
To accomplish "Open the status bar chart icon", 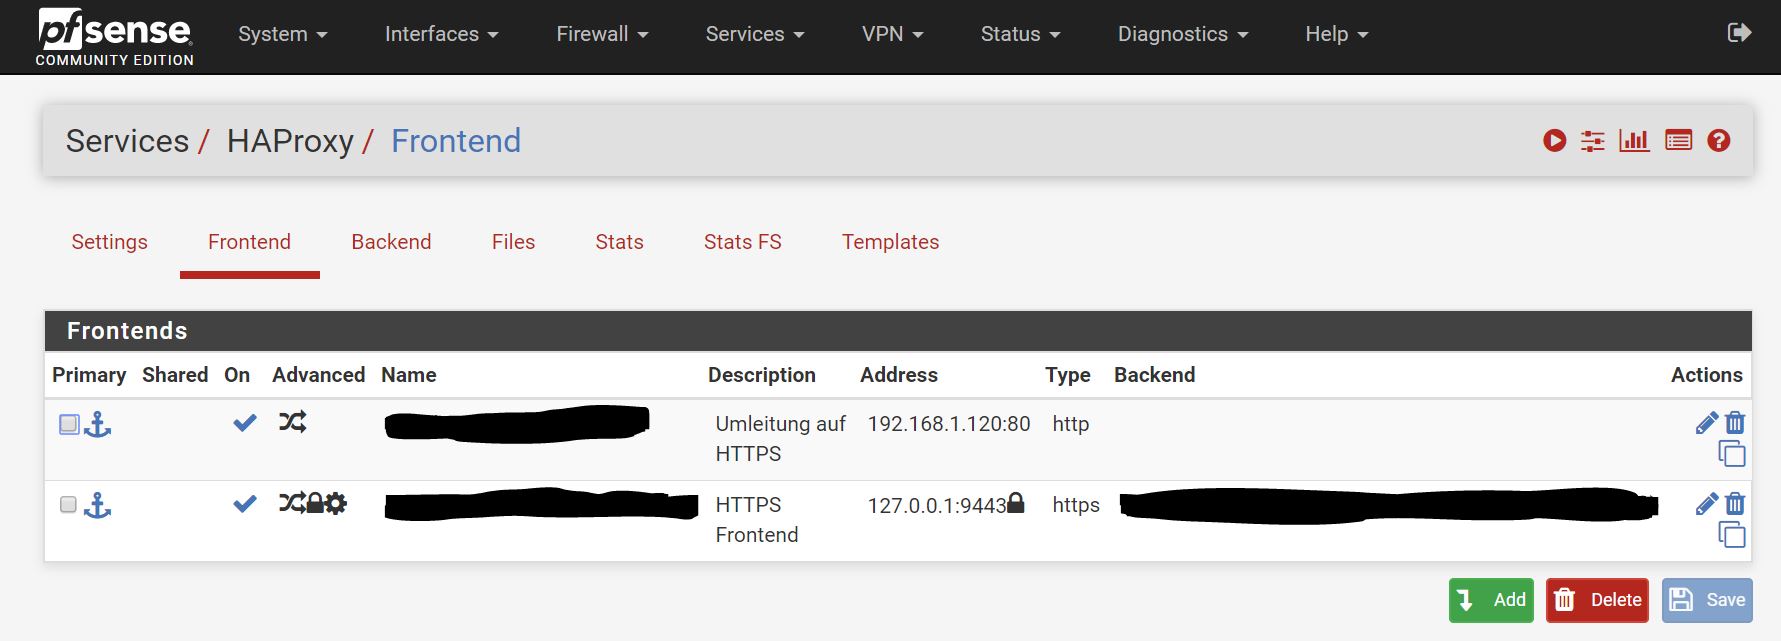I will point(1634,141).
